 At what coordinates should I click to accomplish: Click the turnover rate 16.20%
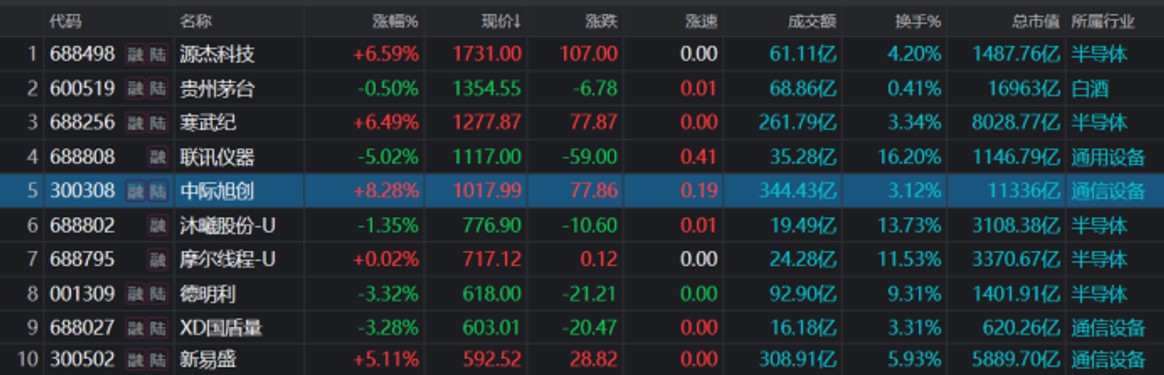click(909, 157)
